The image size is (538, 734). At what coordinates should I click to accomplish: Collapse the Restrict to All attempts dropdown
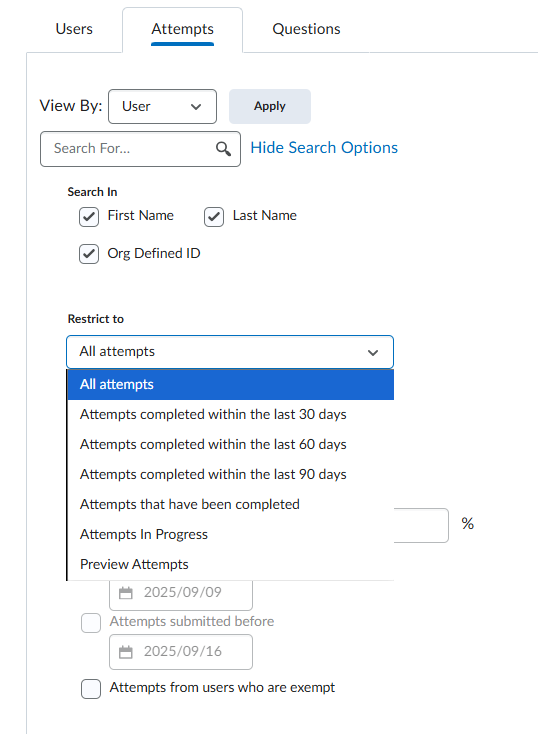point(230,352)
